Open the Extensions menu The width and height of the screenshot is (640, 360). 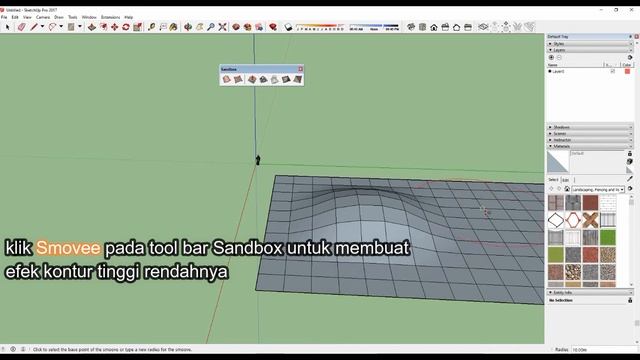111,17
